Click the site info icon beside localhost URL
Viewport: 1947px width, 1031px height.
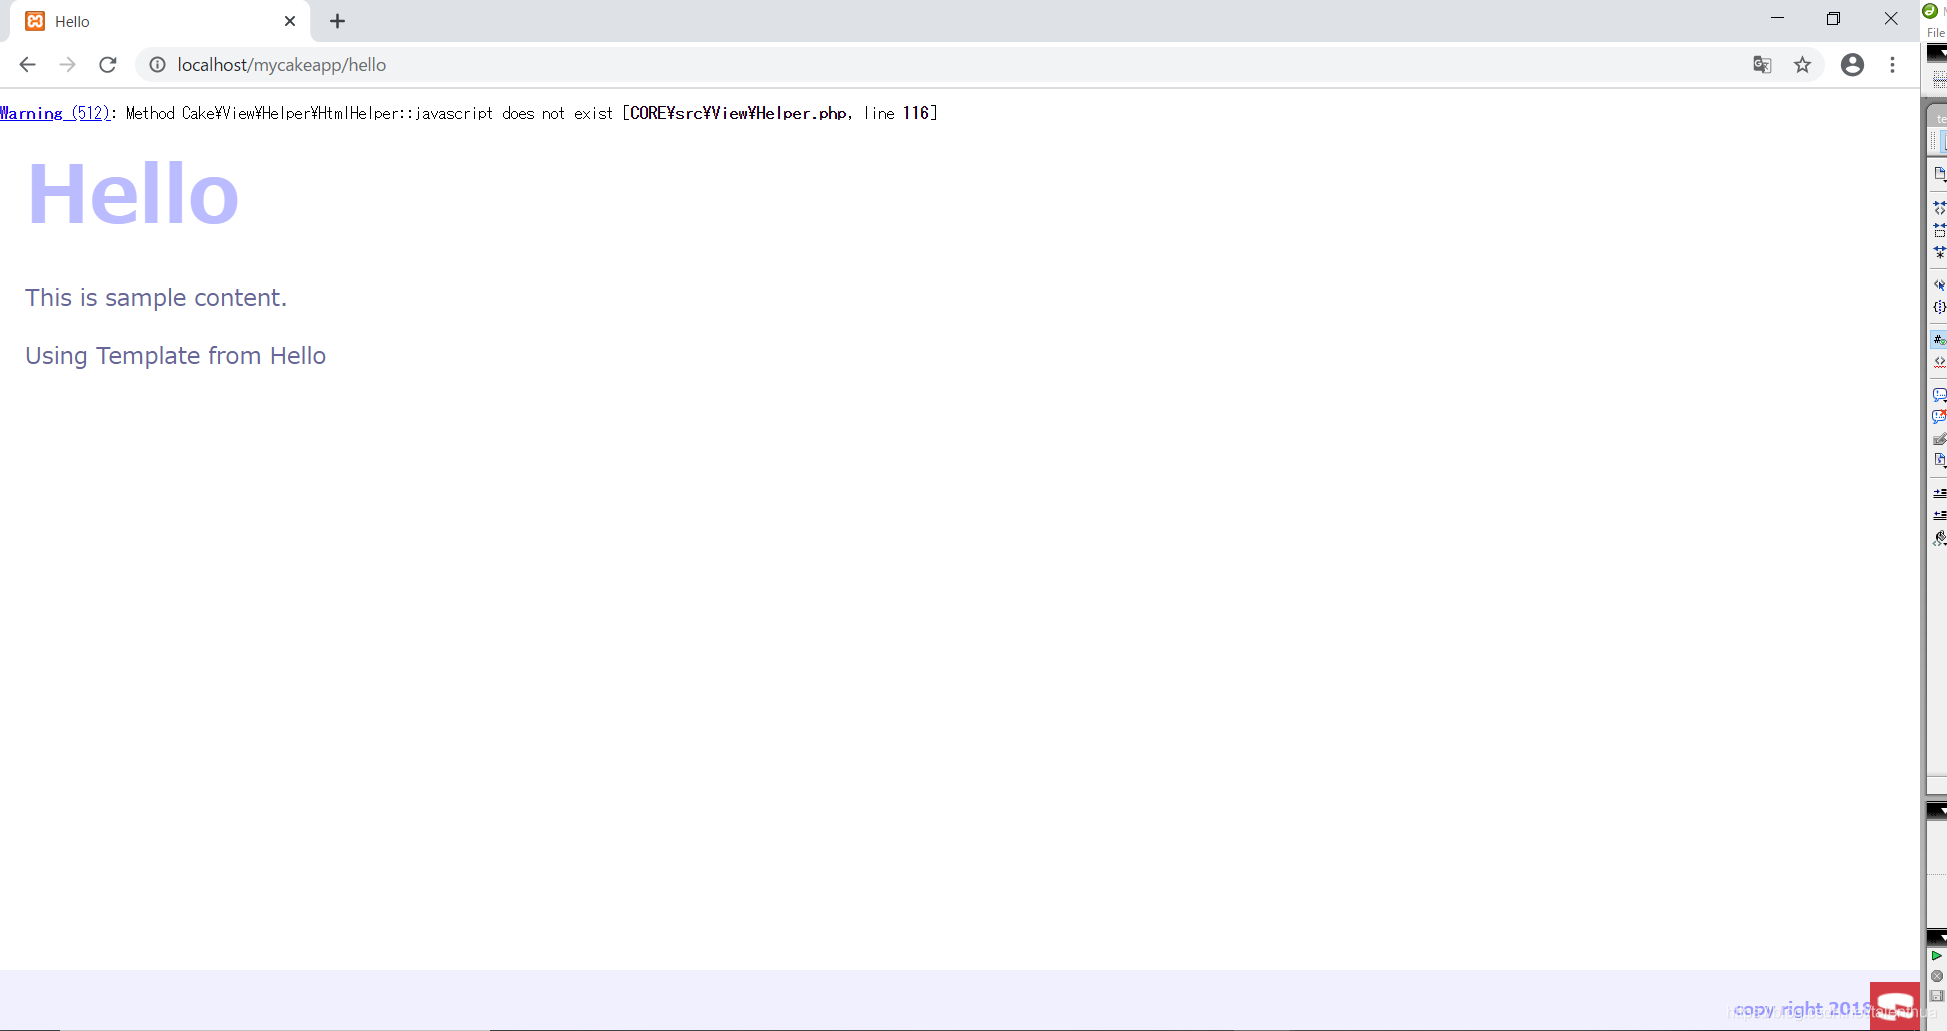click(157, 64)
